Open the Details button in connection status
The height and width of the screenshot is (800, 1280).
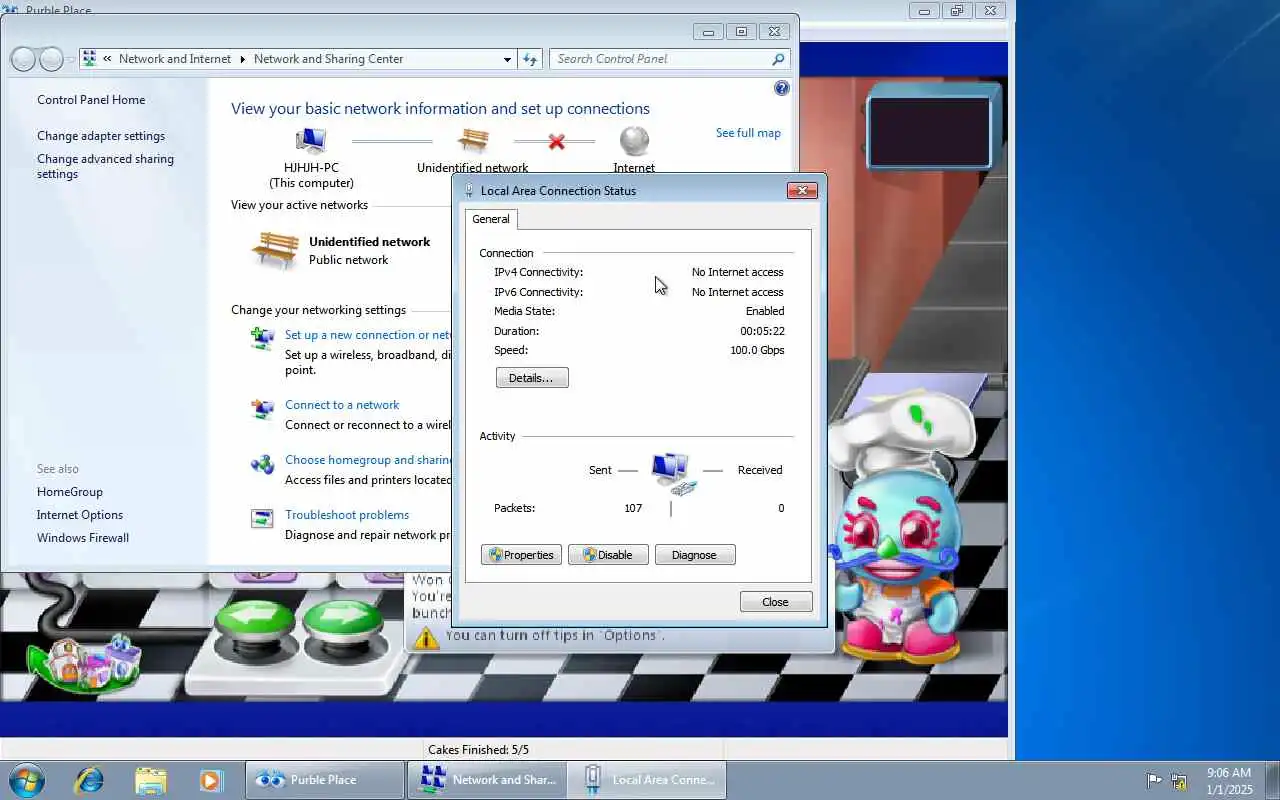[532, 378]
